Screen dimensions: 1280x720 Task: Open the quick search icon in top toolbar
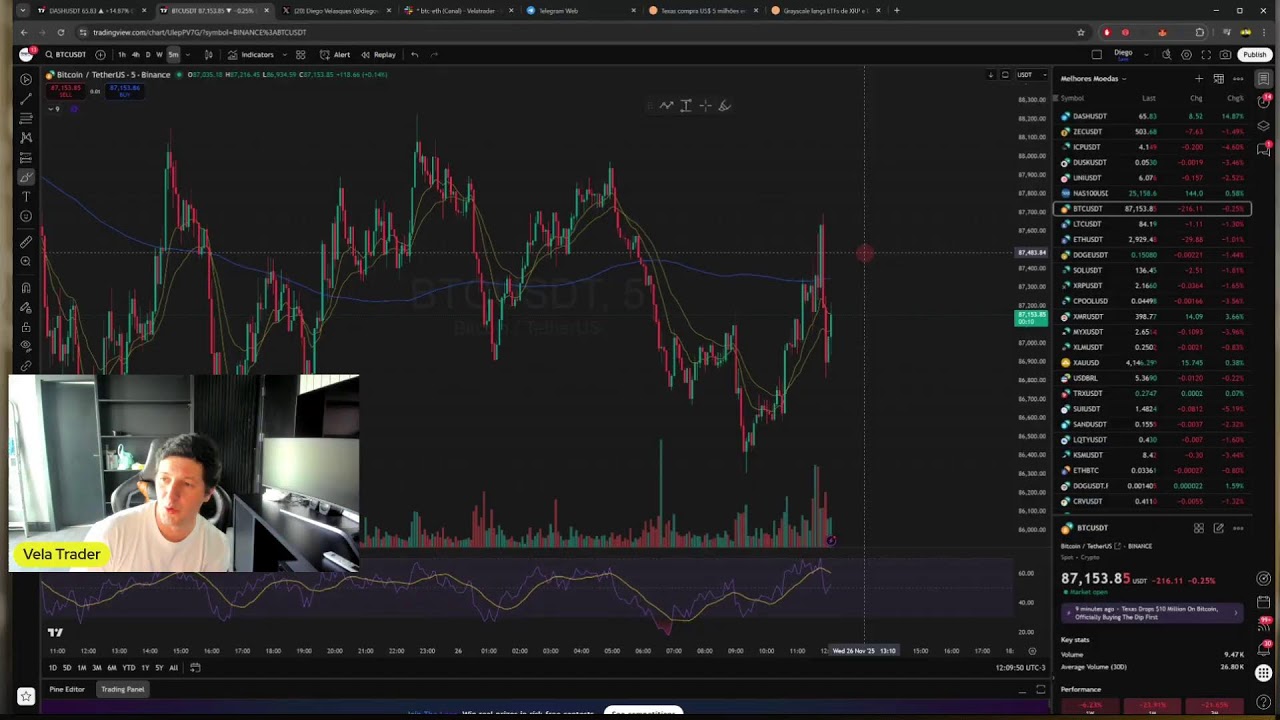(x=1167, y=54)
